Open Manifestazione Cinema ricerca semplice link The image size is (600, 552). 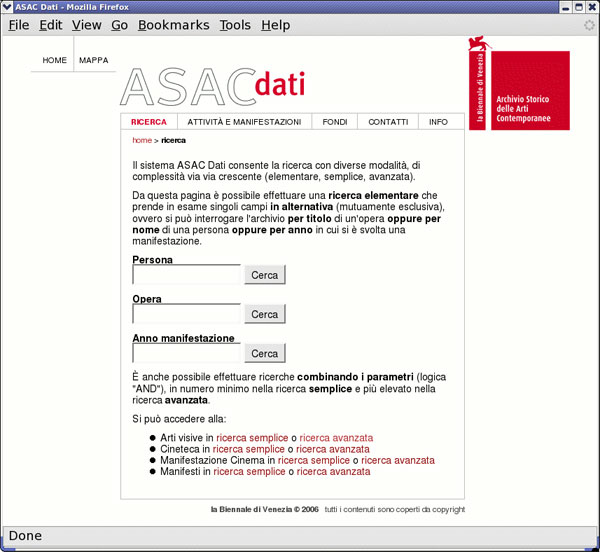point(314,460)
